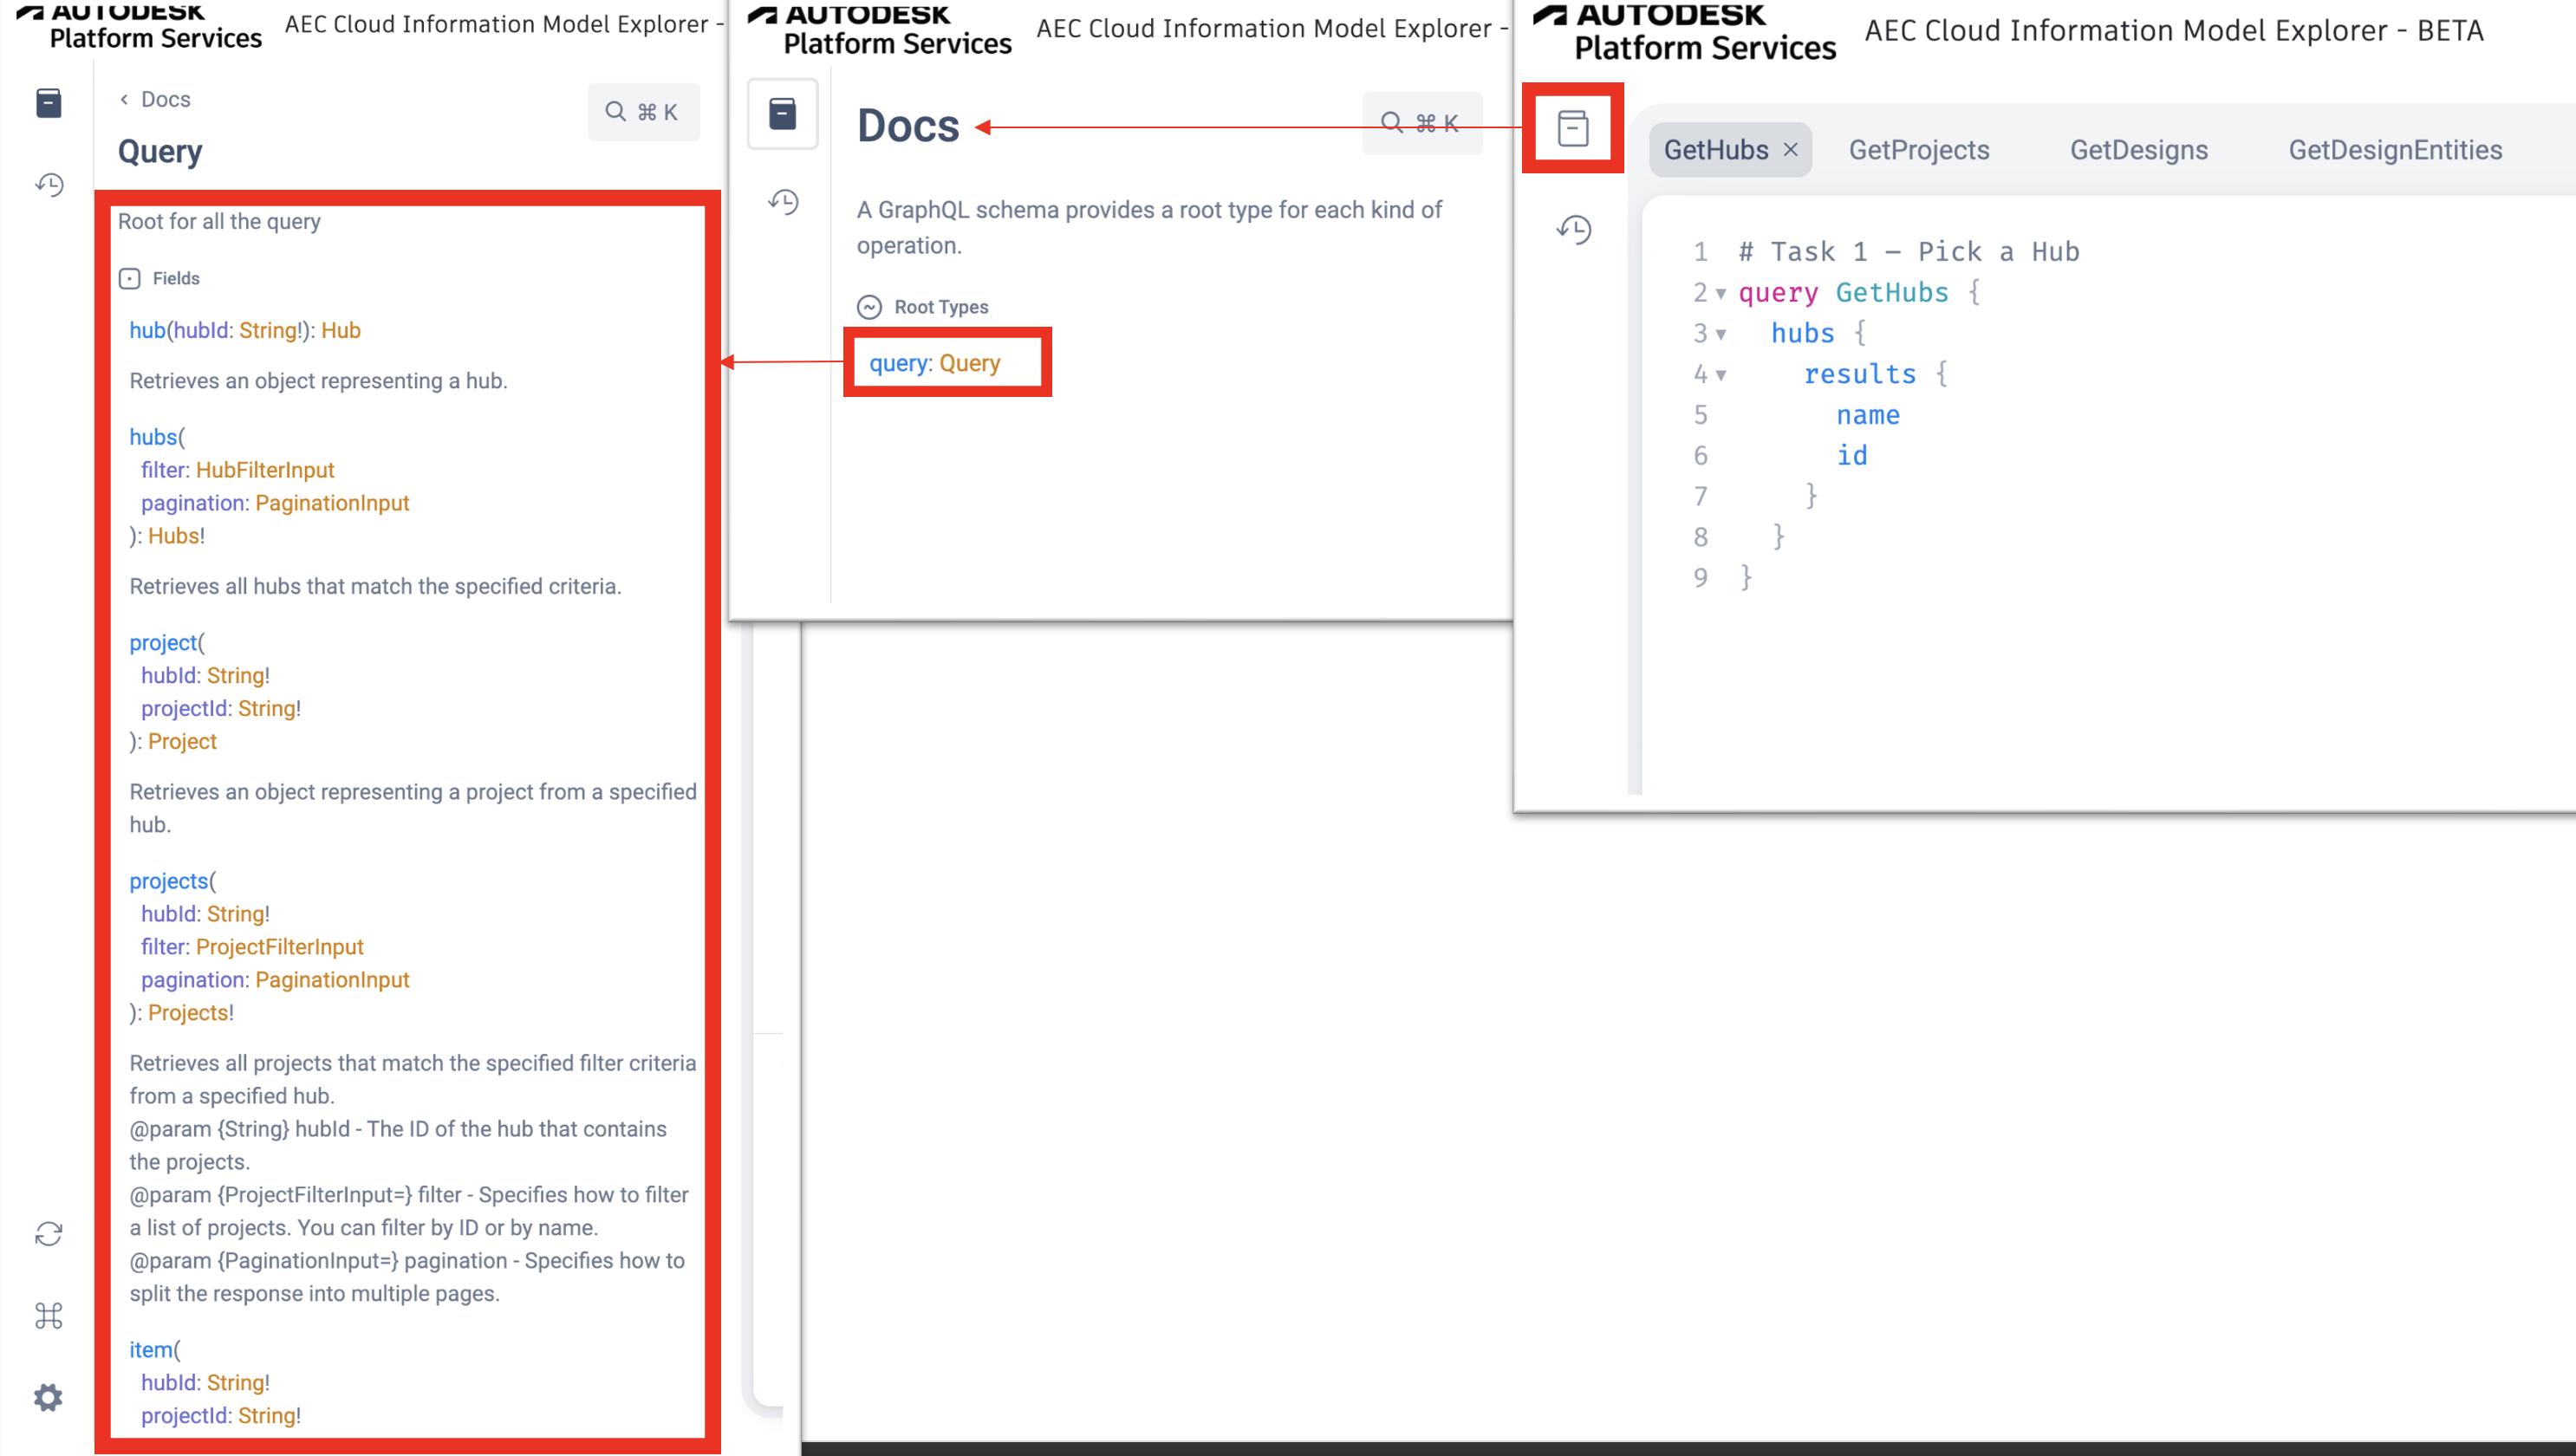The height and width of the screenshot is (1456, 2576).
Task: Open the projects field documentation
Action: [x=169, y=881]
